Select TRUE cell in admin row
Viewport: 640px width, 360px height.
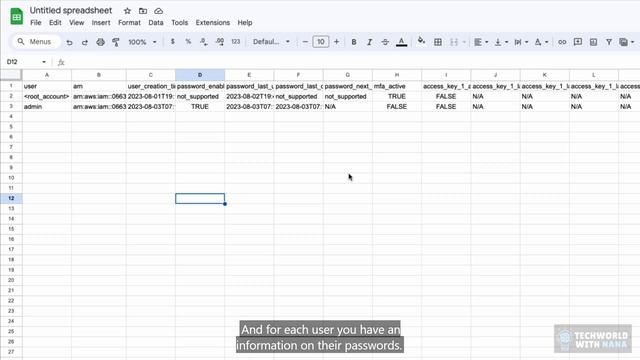[x=200, y=107]
